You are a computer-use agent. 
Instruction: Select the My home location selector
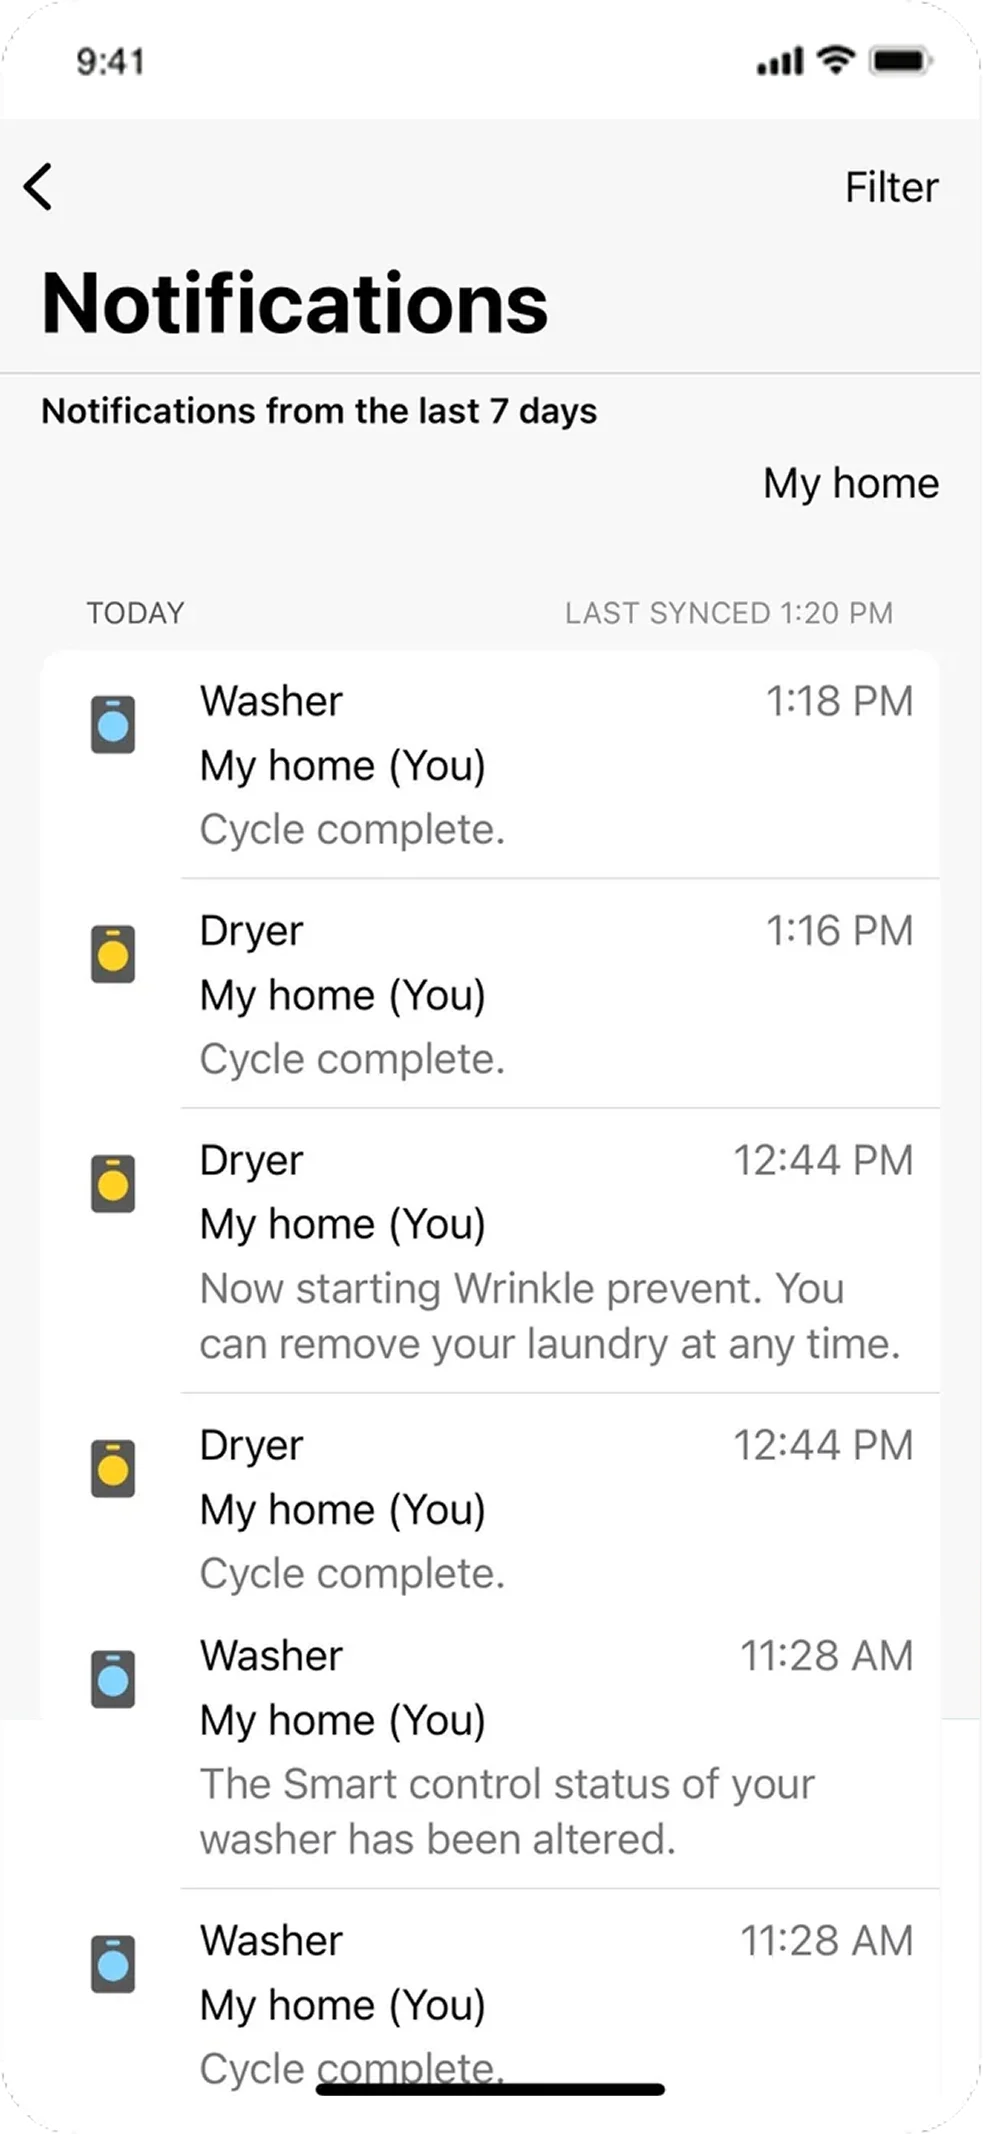(850, 483)
